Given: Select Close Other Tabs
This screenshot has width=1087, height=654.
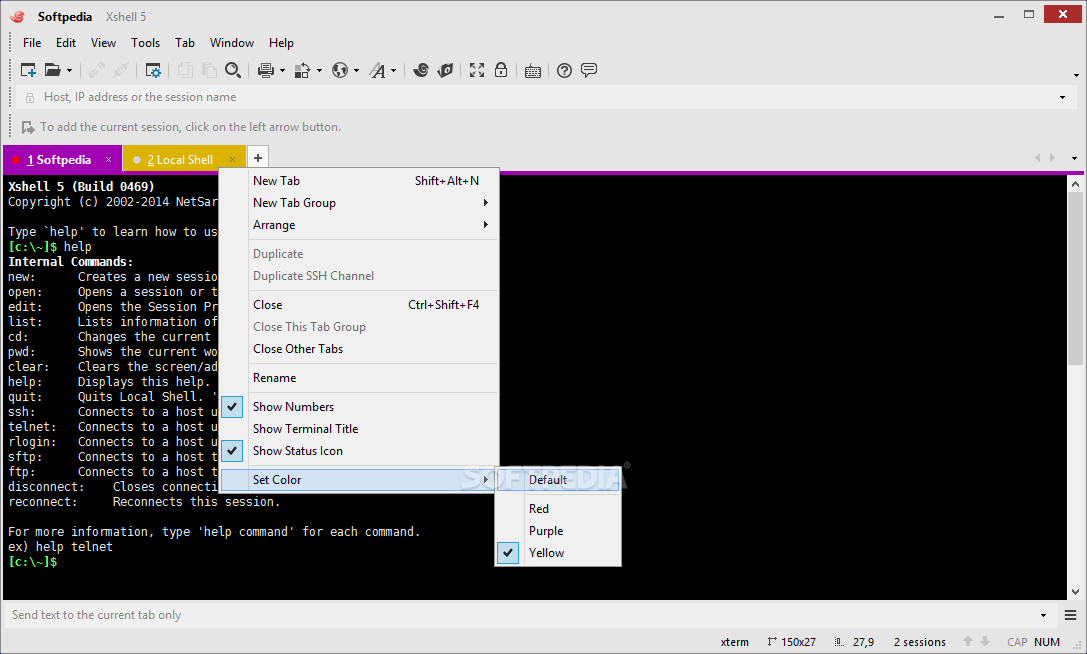Looking at the screenshot, I should [359, 350].
